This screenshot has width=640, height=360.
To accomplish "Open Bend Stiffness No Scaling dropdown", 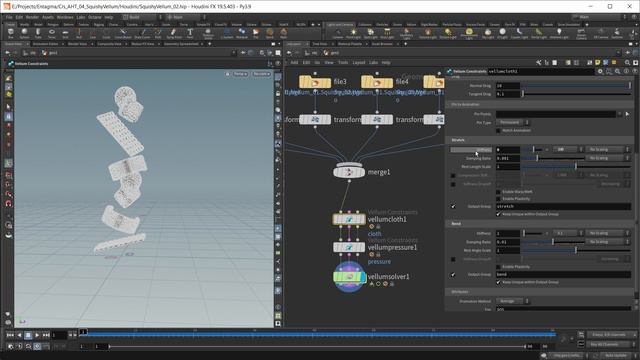I will [x=607, y=233].
